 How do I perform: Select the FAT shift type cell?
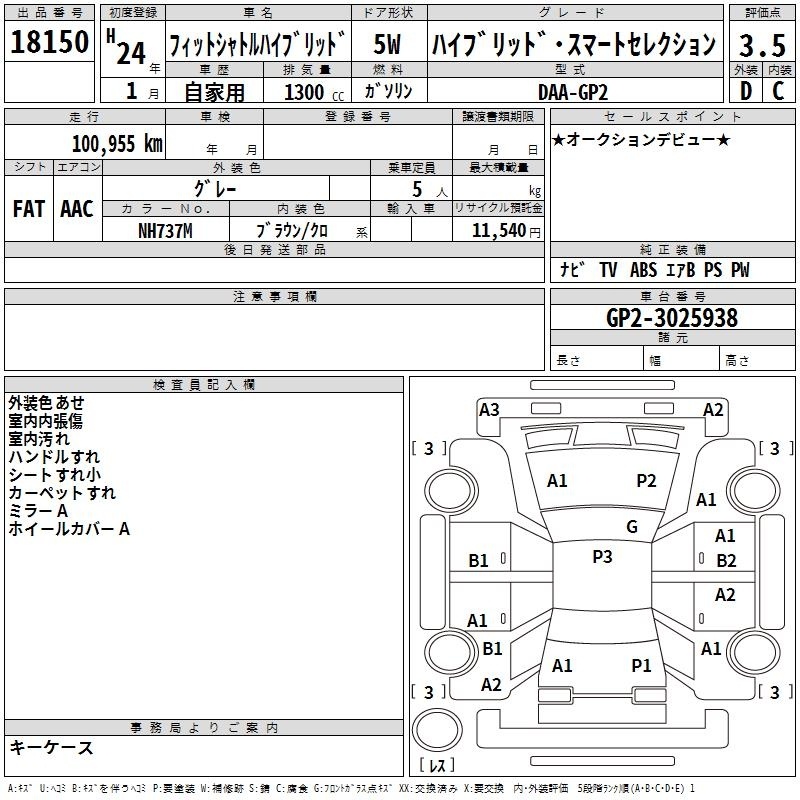(x=29, y=209)
